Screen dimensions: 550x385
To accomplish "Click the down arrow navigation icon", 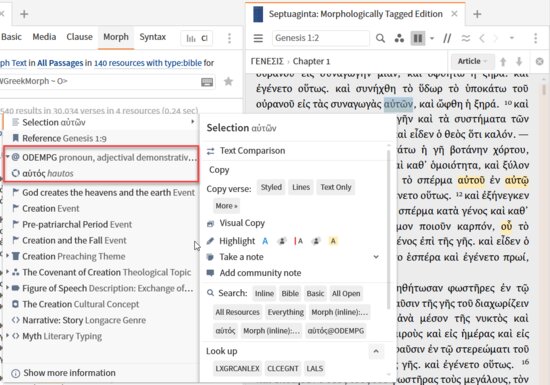I will (x=519, y=62).
